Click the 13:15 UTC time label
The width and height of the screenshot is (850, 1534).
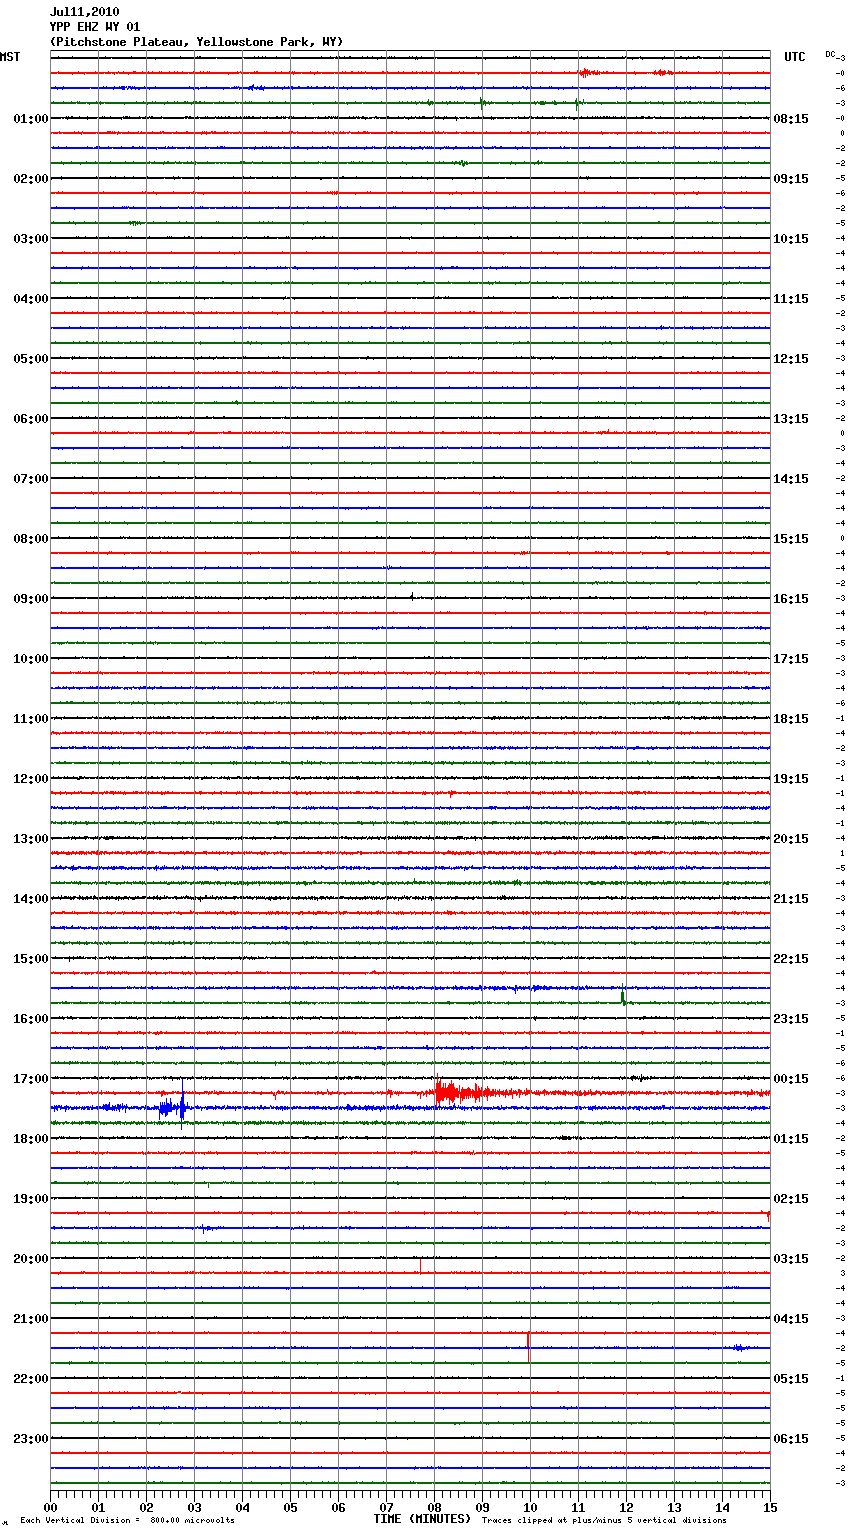coord(791,419)
